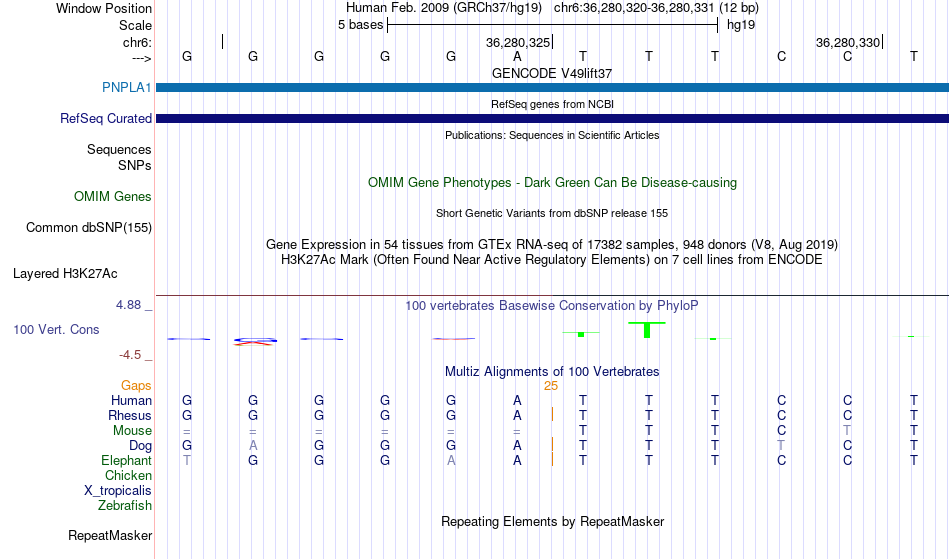This screenshot has width=950, height=559.
Task: Click the orange insertion bar in the Rhesus row
Action: (x=552, y=415)
